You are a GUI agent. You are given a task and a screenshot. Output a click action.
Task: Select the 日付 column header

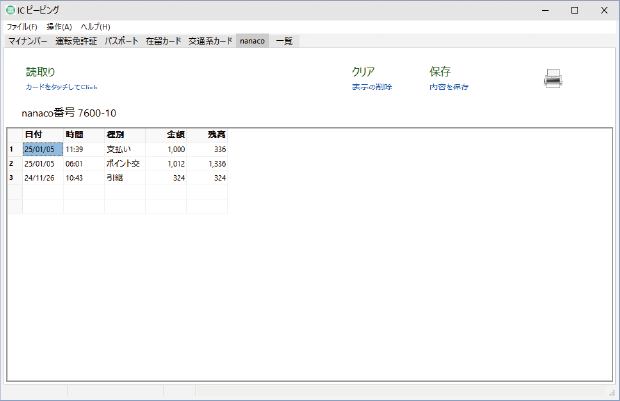42,134
